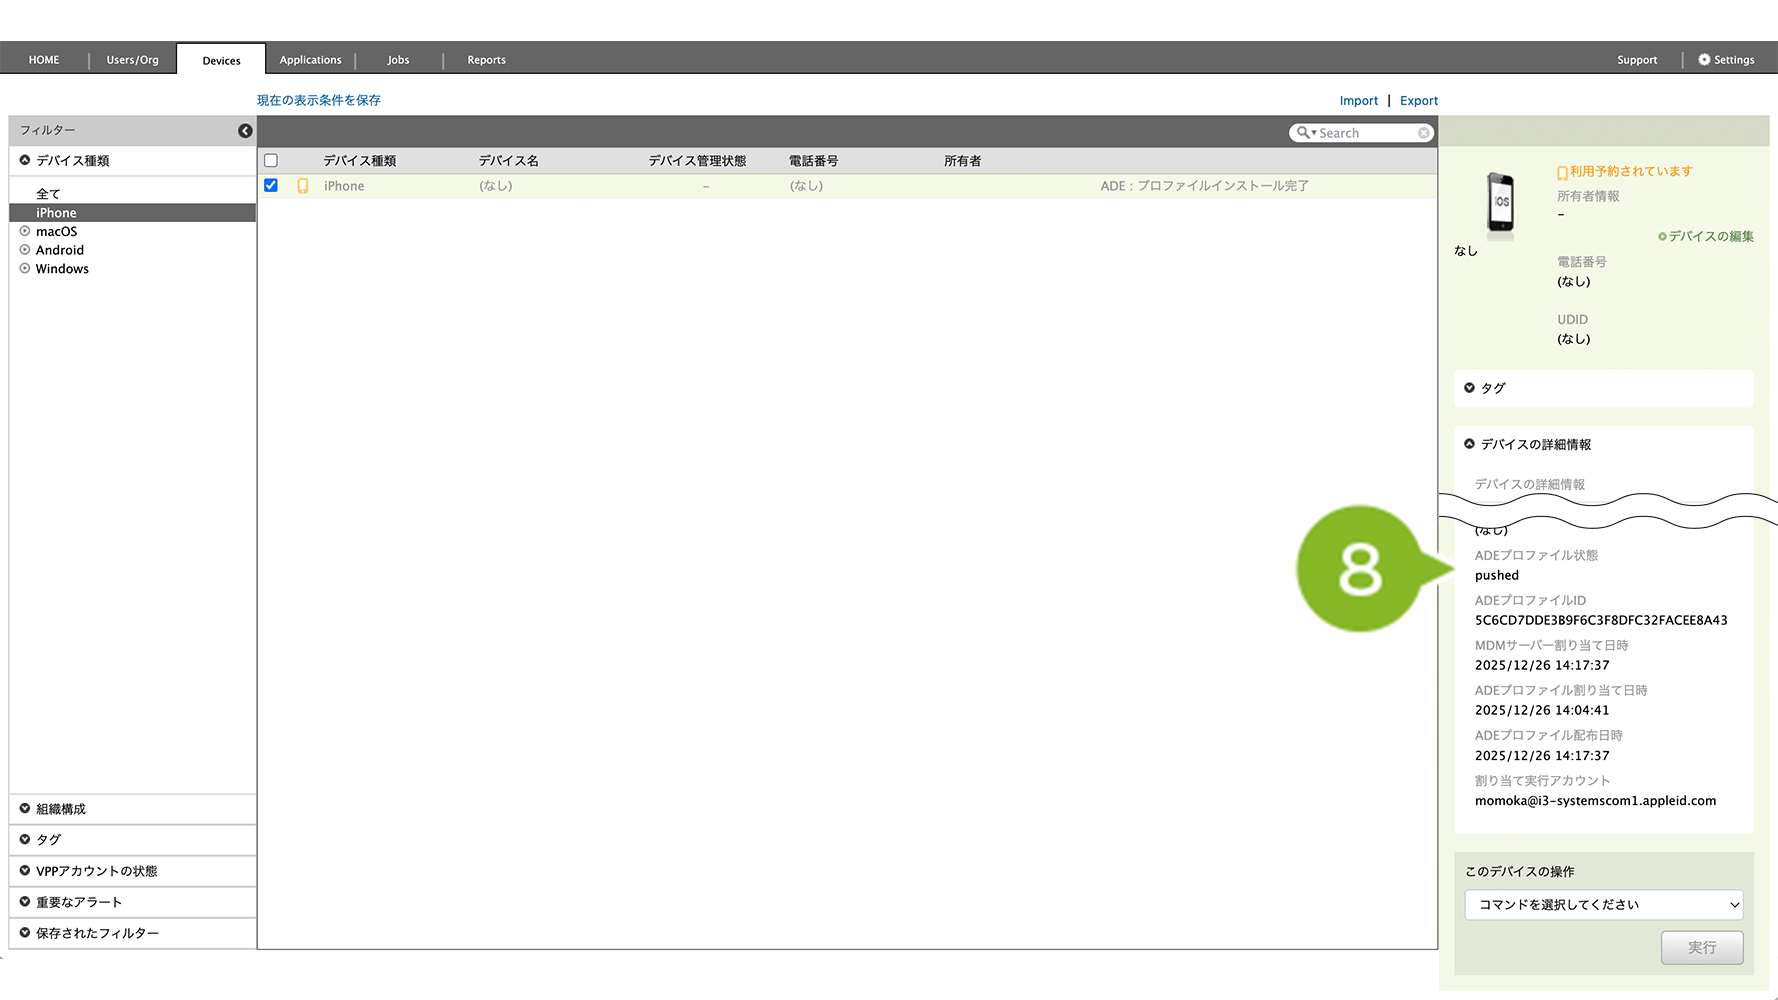Switch to the Users/Org tab
The width and height of the screenshot is (1778, 1000).
(x=132, y=60)
